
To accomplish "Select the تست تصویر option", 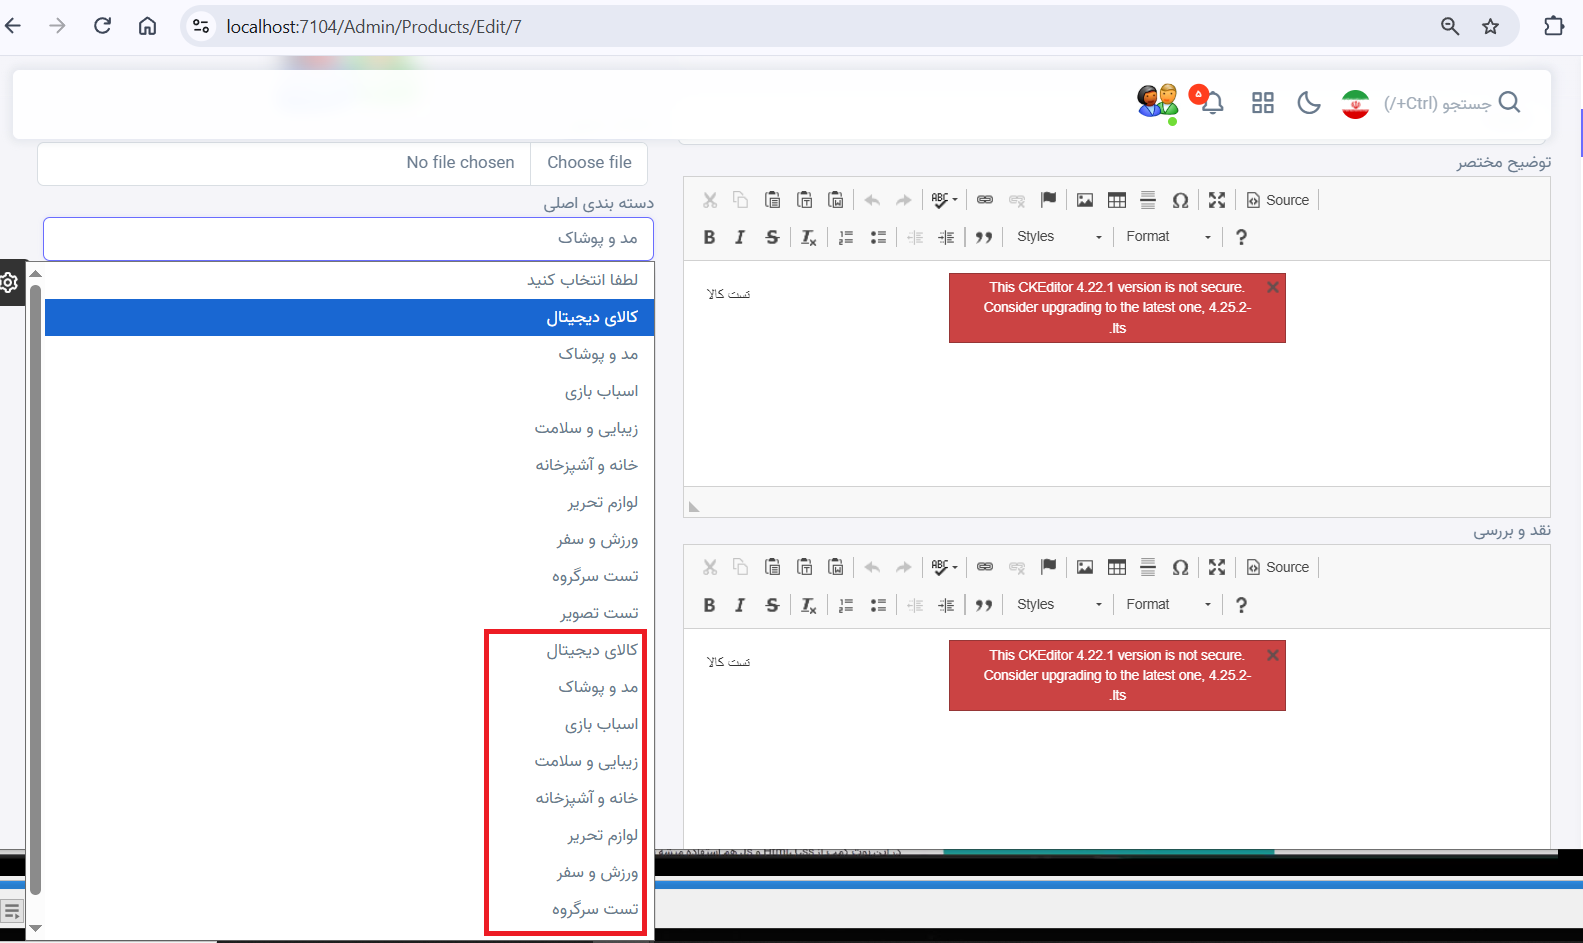I will (349, 613).
